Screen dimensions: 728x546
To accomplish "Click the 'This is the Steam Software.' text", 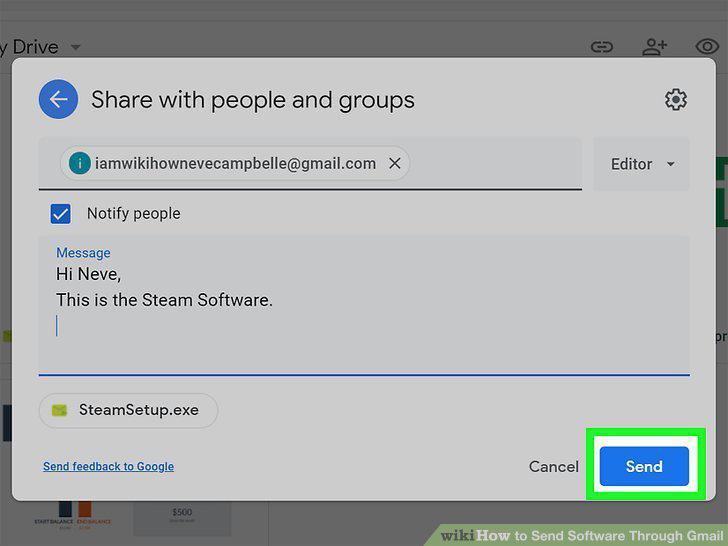I will pyautogui.click(x=164, y=300).
